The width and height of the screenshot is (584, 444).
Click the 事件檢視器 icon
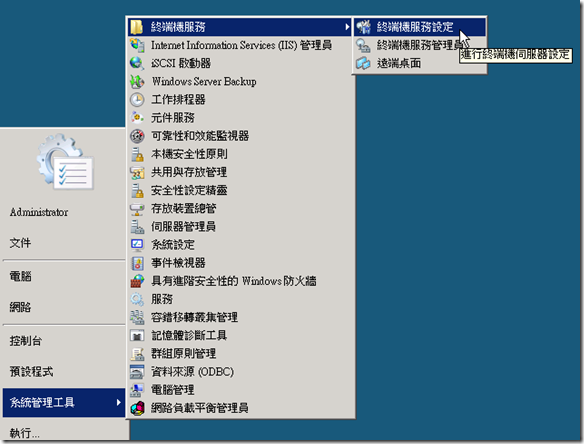(137, 263)
